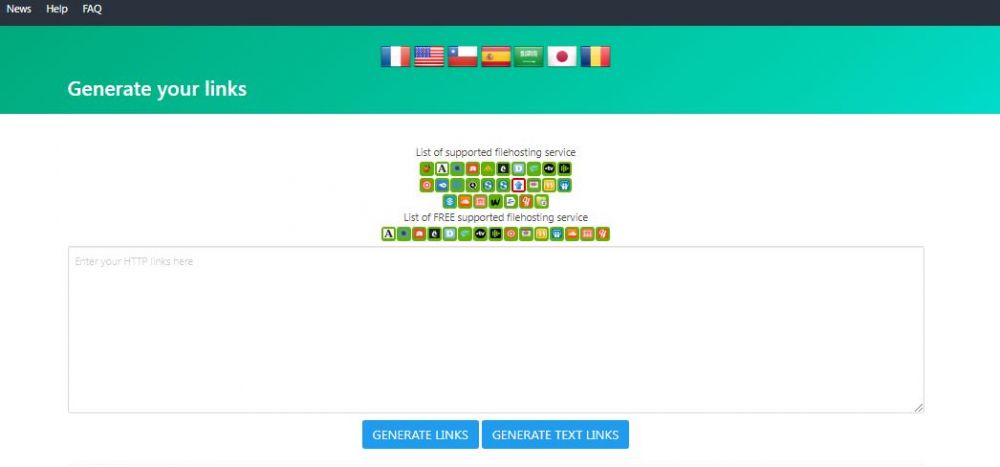Image resolution: width=1000 pixels, height=467 pixels.
Task: Switch to Arabic via Saudi Arabia flag
Action: pyautogui.click(x=529, y=57)
